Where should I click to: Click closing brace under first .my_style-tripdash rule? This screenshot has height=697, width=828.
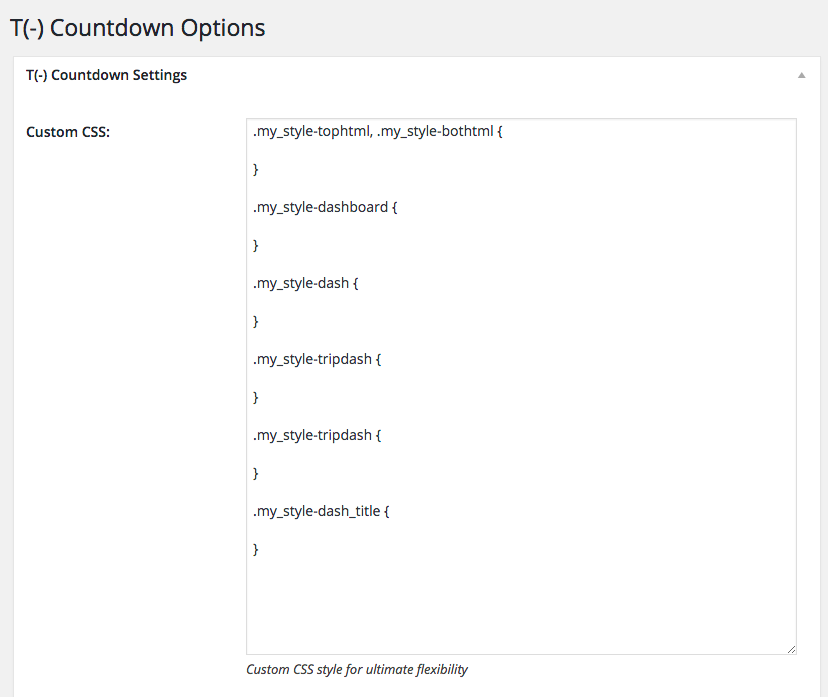click(257, 397)
